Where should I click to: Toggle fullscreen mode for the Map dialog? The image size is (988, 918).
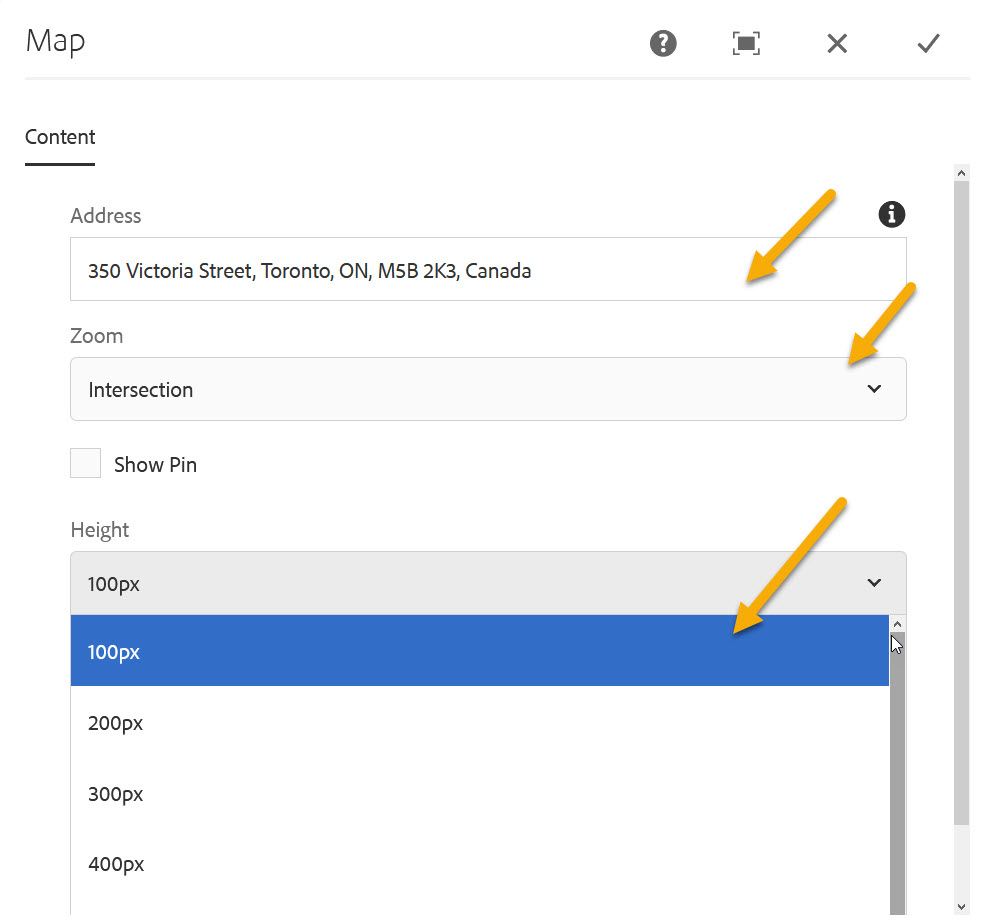(746, 43)
